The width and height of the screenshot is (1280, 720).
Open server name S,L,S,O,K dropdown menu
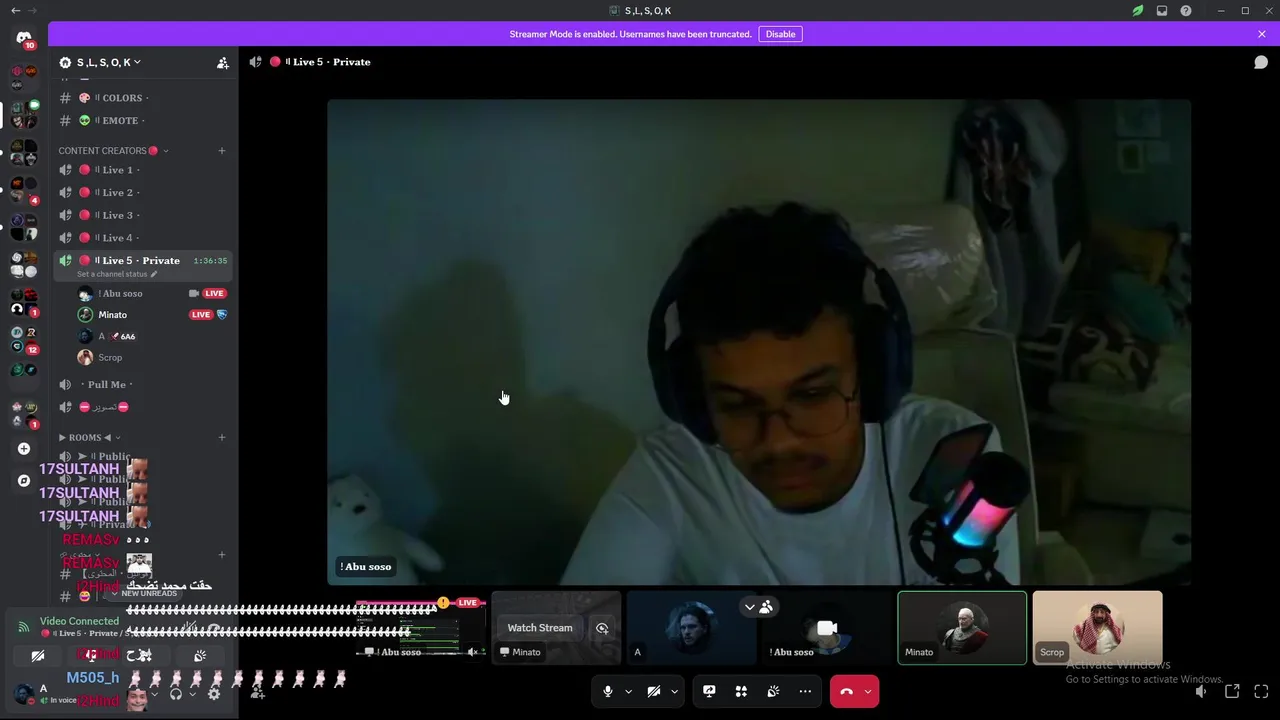(108, 62)
